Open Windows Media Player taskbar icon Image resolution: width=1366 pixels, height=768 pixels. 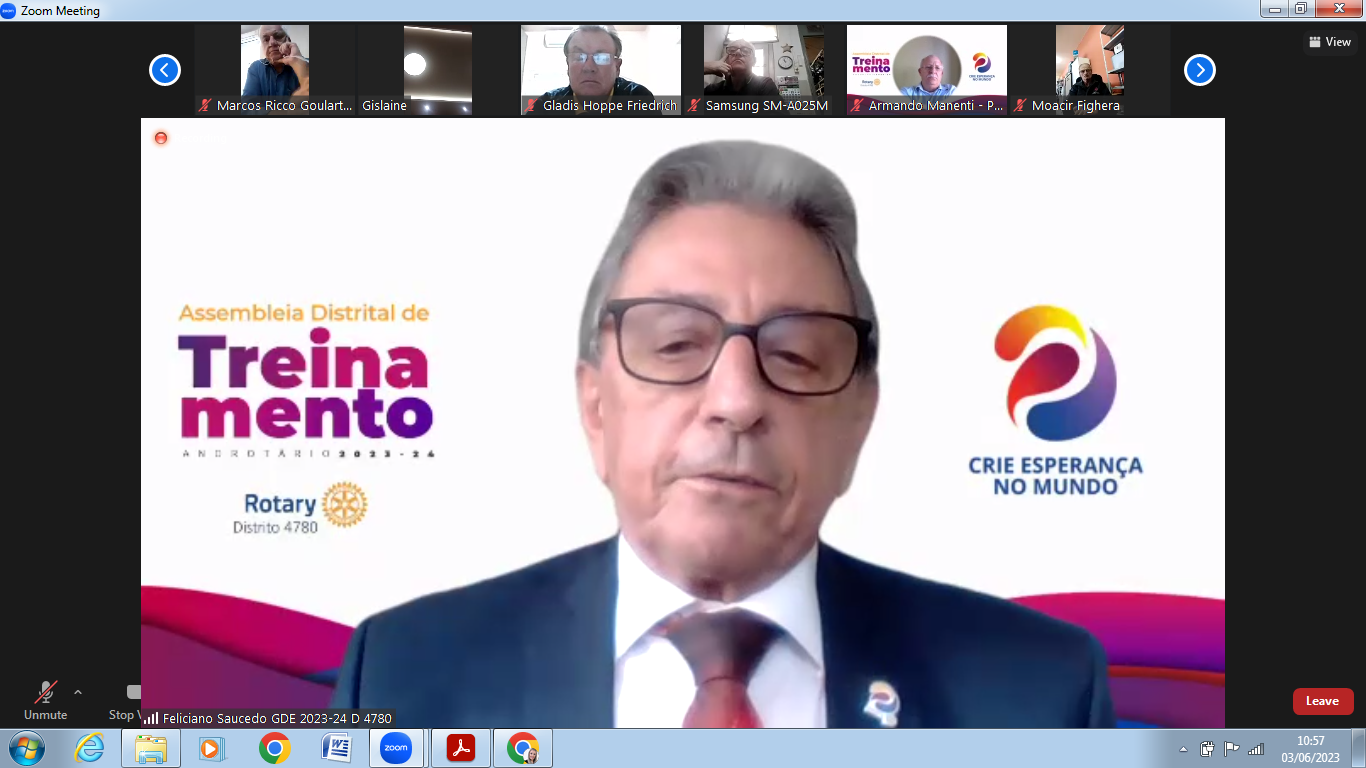pos(212,748)
